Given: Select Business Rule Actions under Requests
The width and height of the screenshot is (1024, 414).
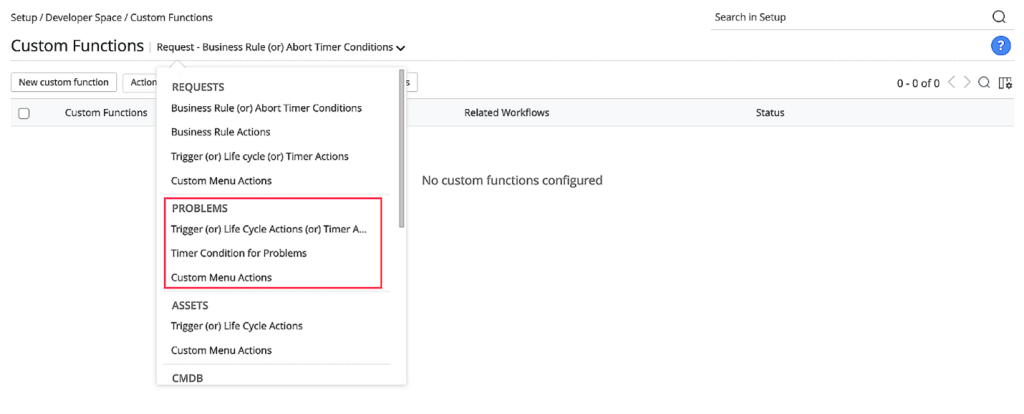Looking at the screenshot, I should [x=221, y=132].
